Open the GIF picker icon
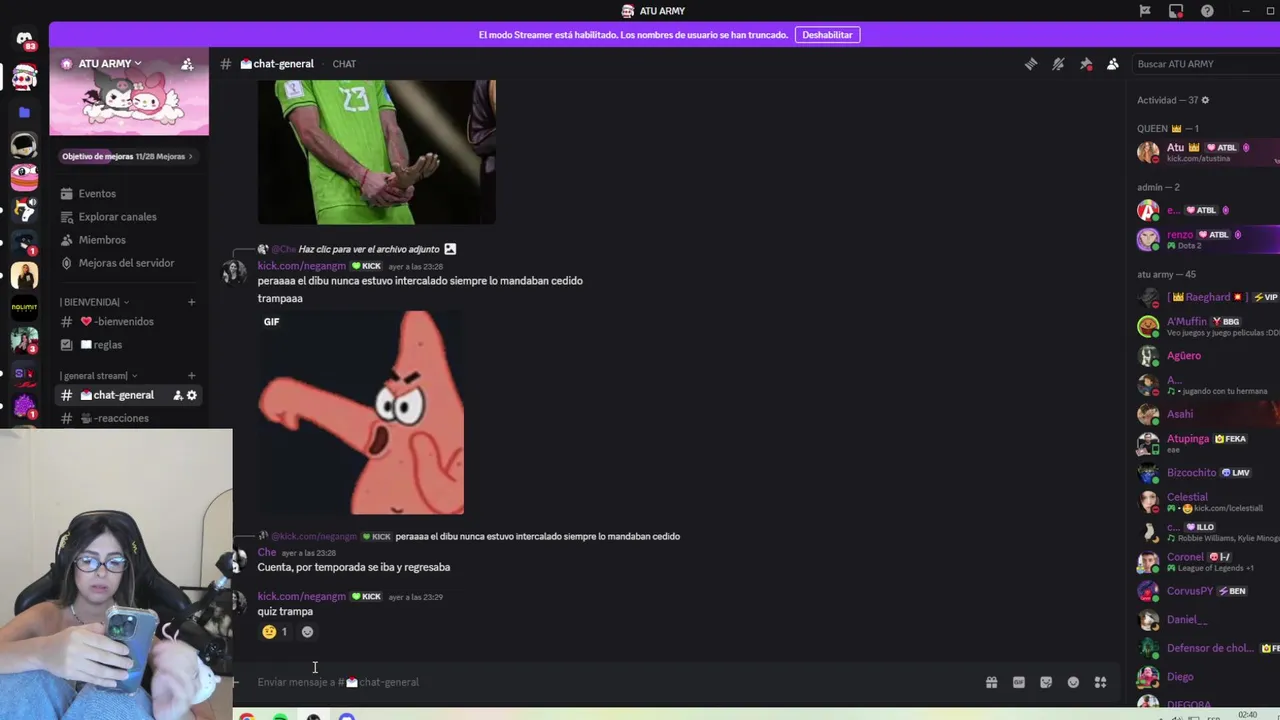The height and width of the screenshot is (720, 1280). [x=1018, y=682]
